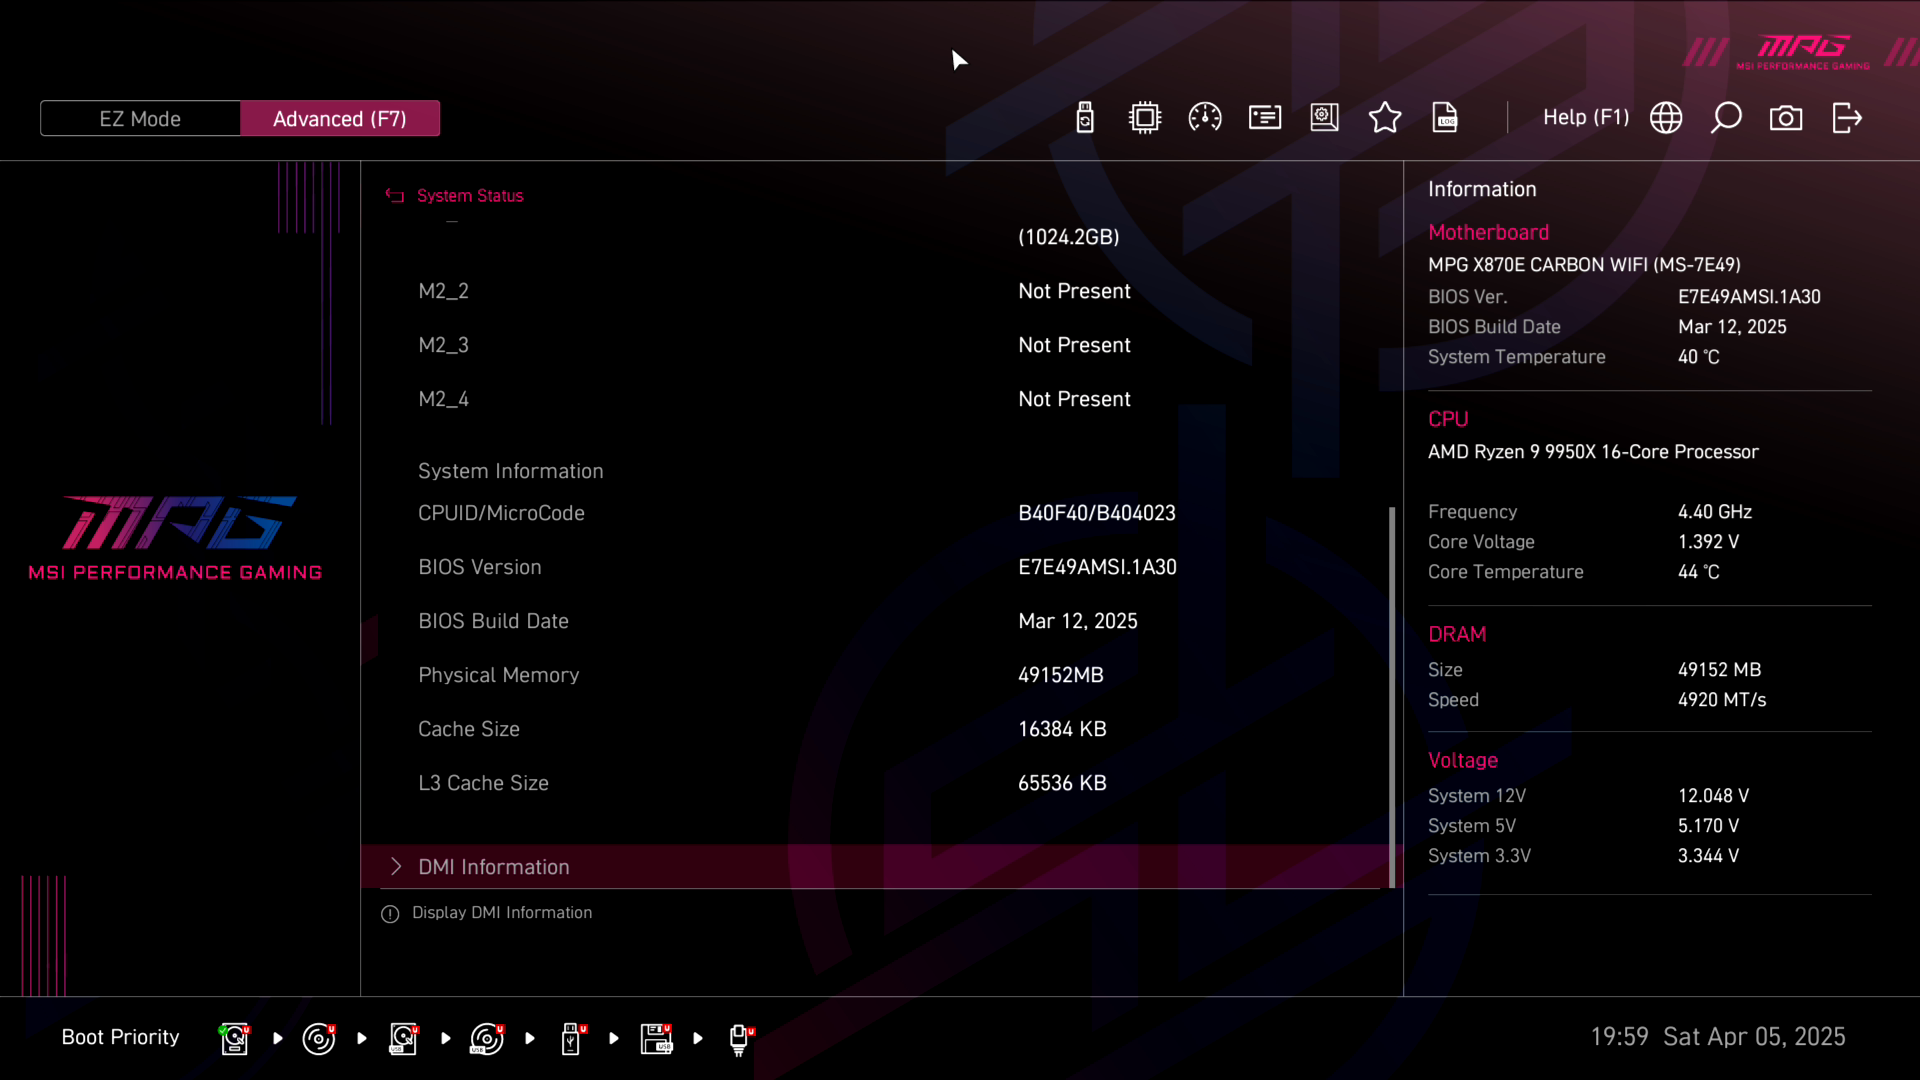Select the hard disk boot priority device
This screenshot has width=1920, height=1080.
point(234,1039)
